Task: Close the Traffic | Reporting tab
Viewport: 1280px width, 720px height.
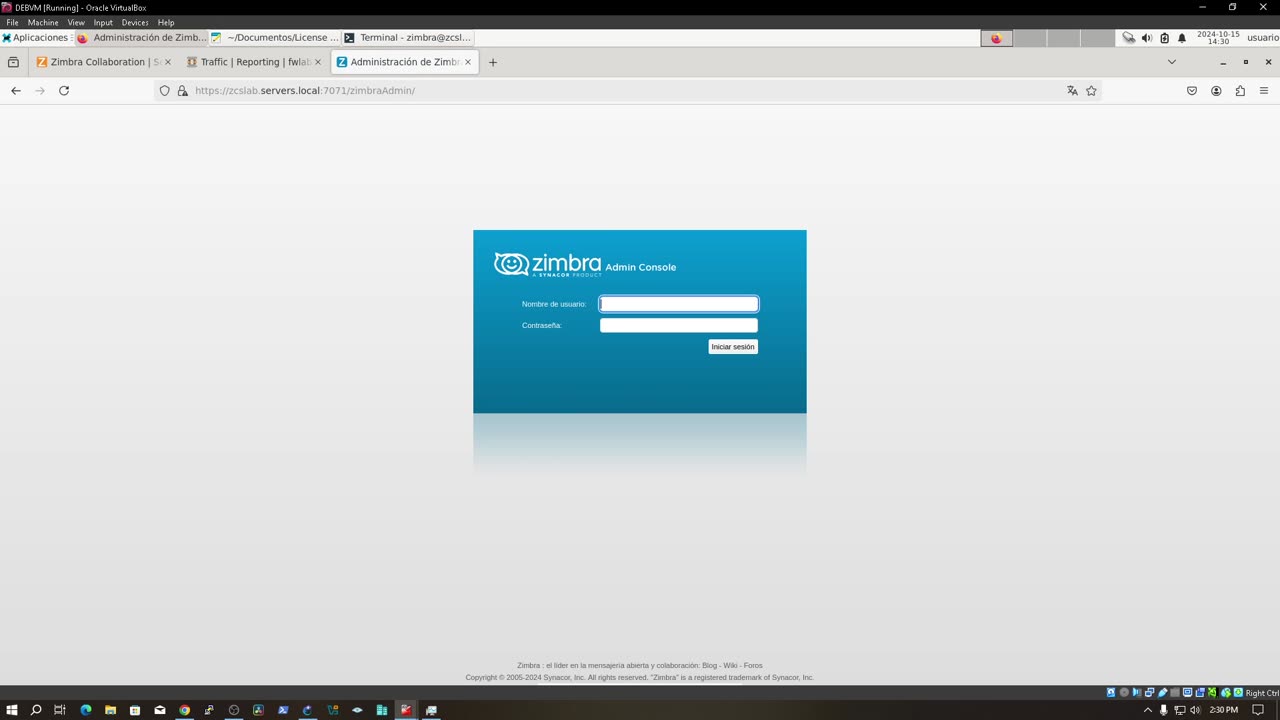Action: click(318, 62)
